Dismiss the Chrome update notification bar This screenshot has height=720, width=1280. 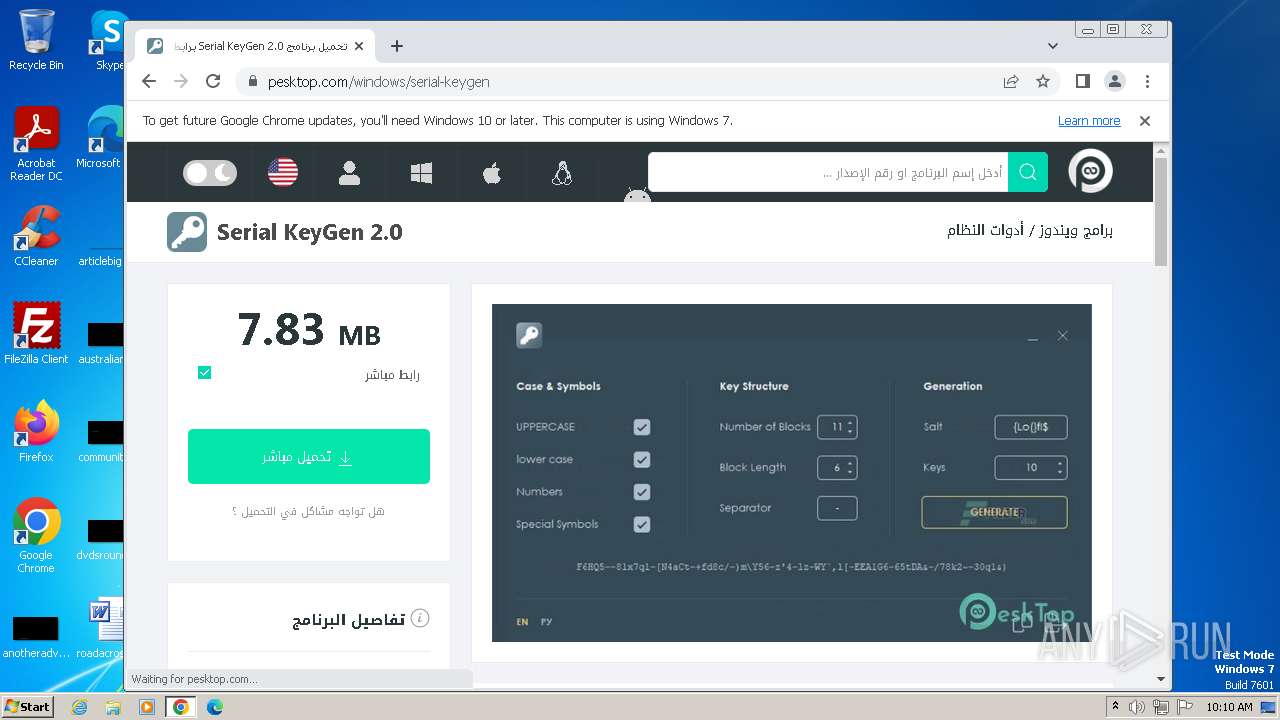click(1145, 121)
